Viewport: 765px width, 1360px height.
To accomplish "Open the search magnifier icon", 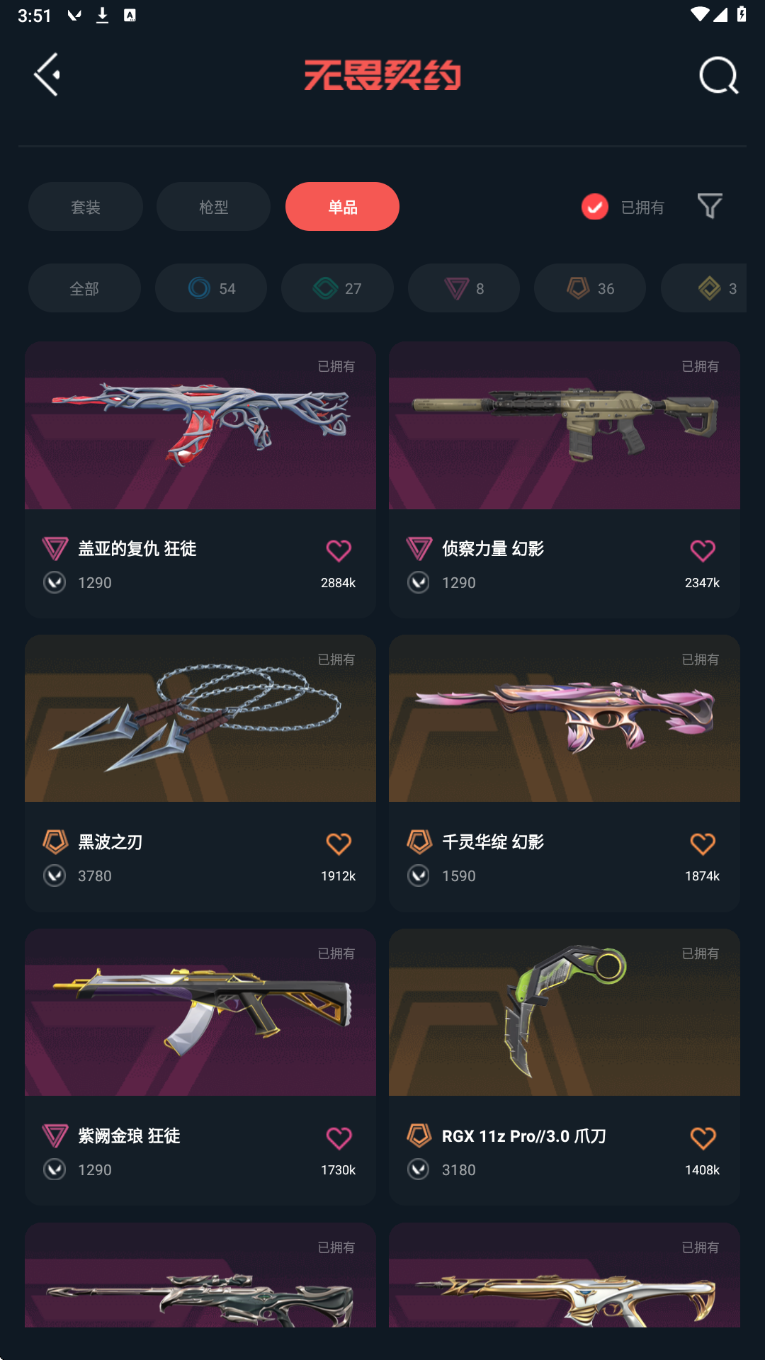I will (718, 76).
